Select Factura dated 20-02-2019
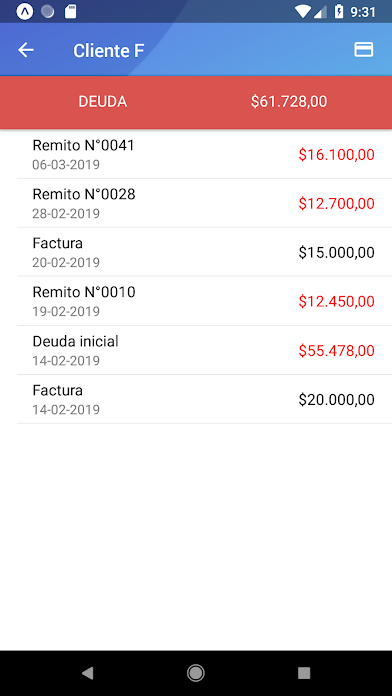Viewport: 392px width, 696px height. pos(198,252)
